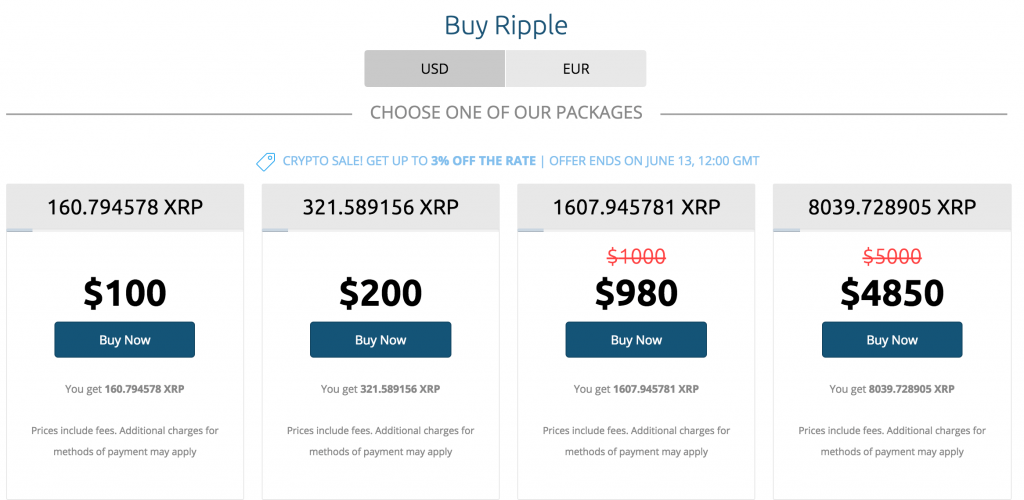This screenshot has height=500, width=1024.
Task: Buy the $200 package now
Action: pyautogui.click(x=381, y=339)
